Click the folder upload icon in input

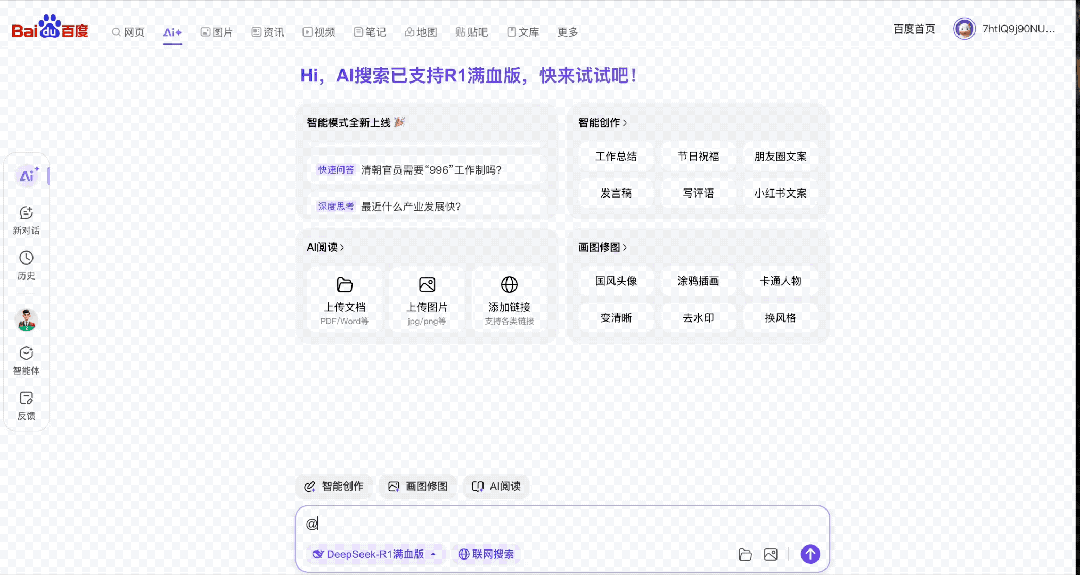click(745, 554)
